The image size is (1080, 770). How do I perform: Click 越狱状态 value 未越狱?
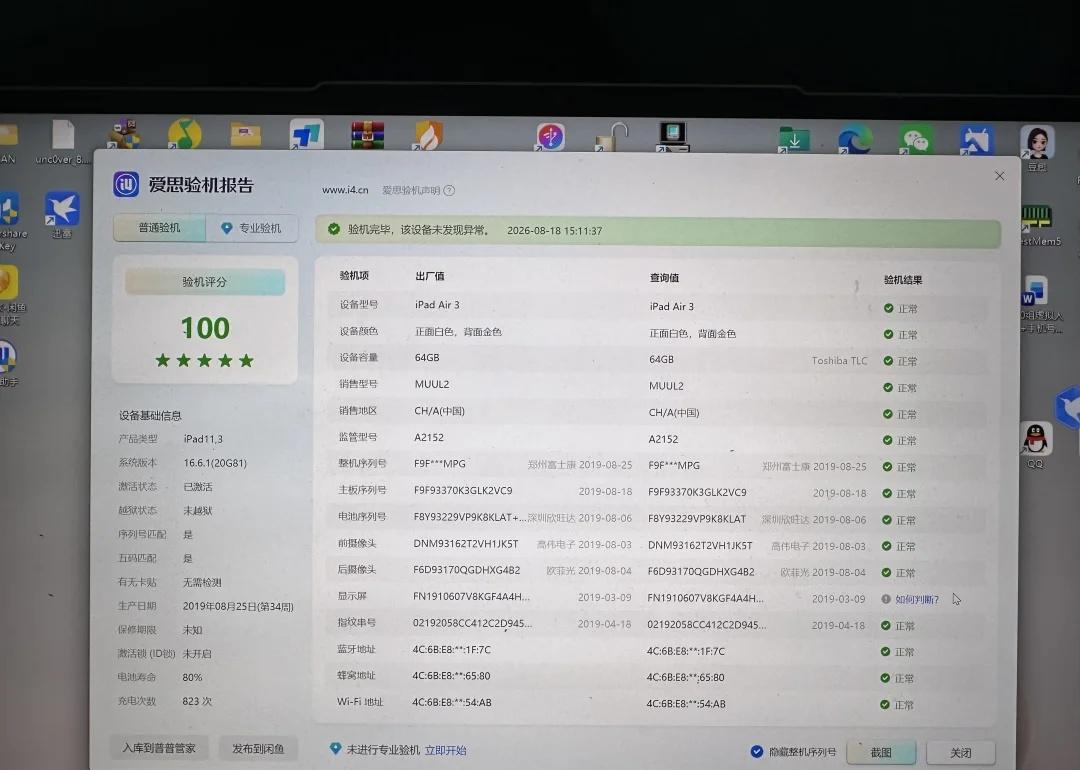pos(198,510)
